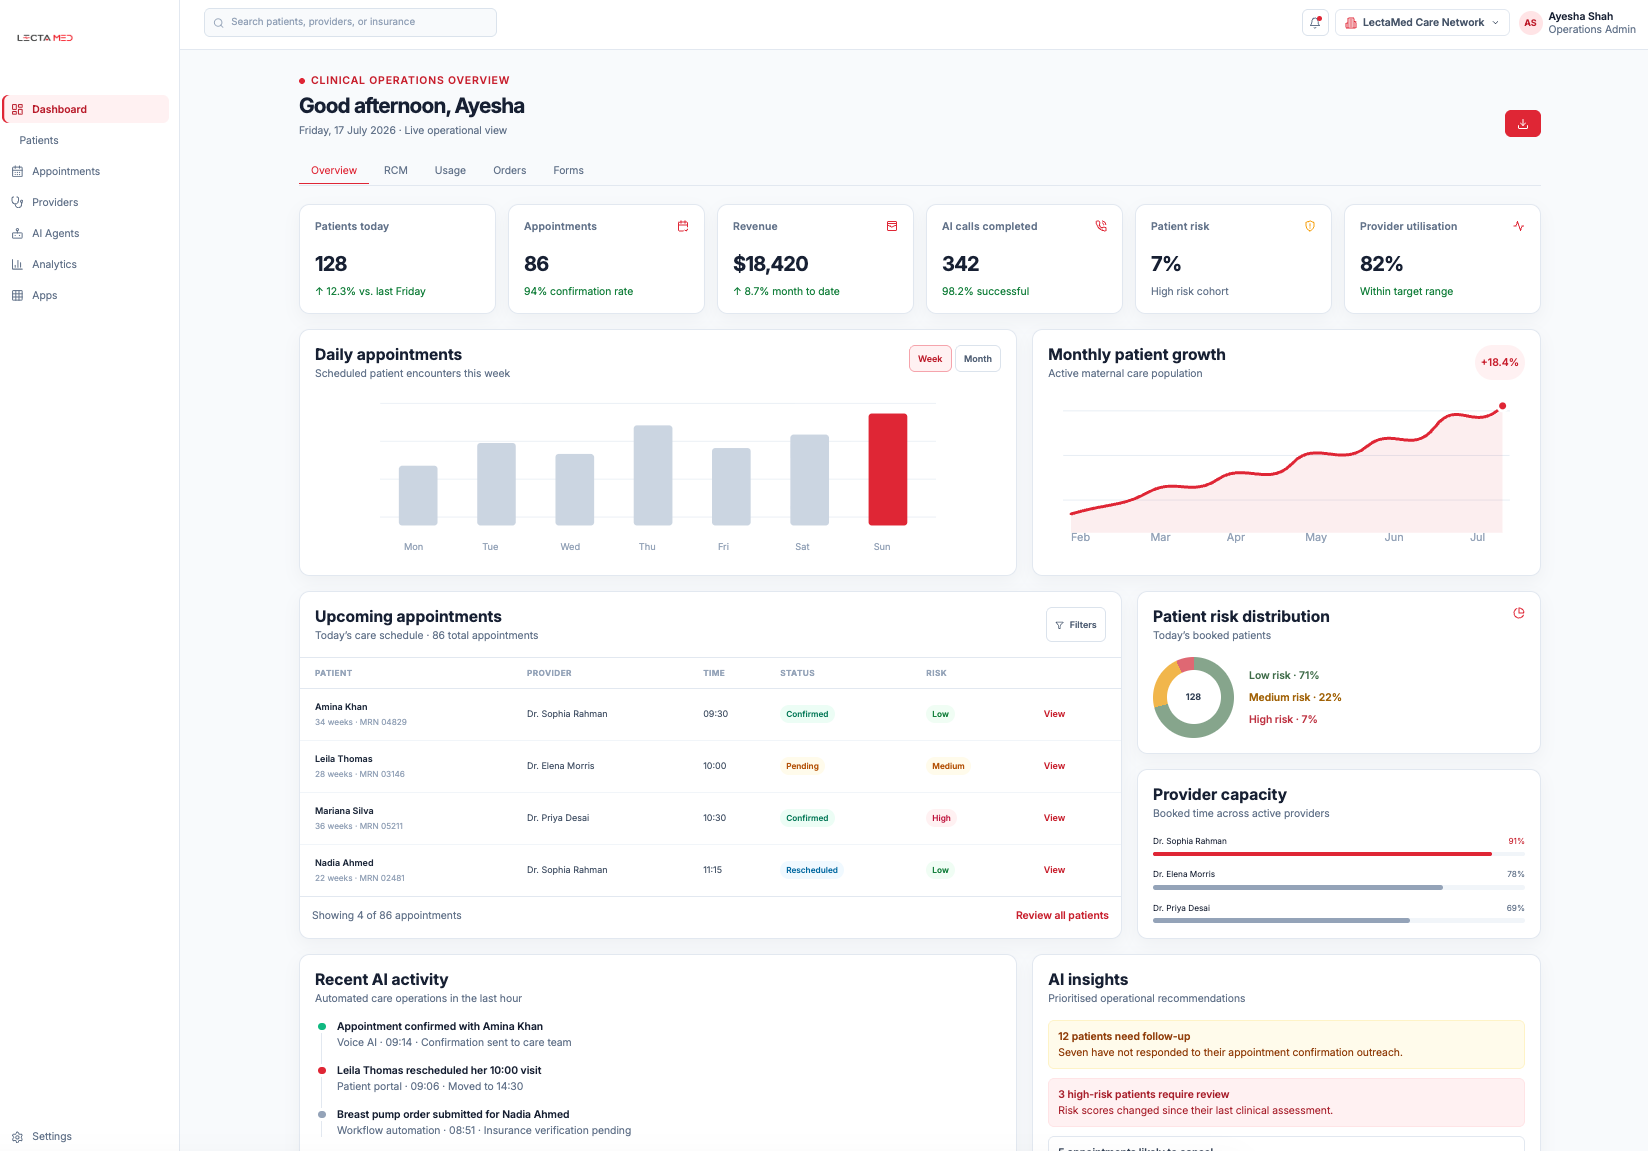Click the Appointments calendar icon in sidebar
The image size is (1648, 1151).
[x=17, y=172]
